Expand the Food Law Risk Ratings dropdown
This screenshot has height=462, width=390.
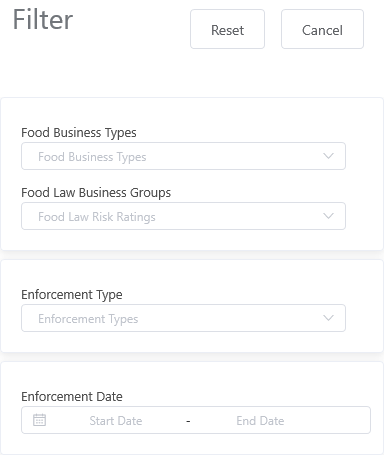pos(183,216)
